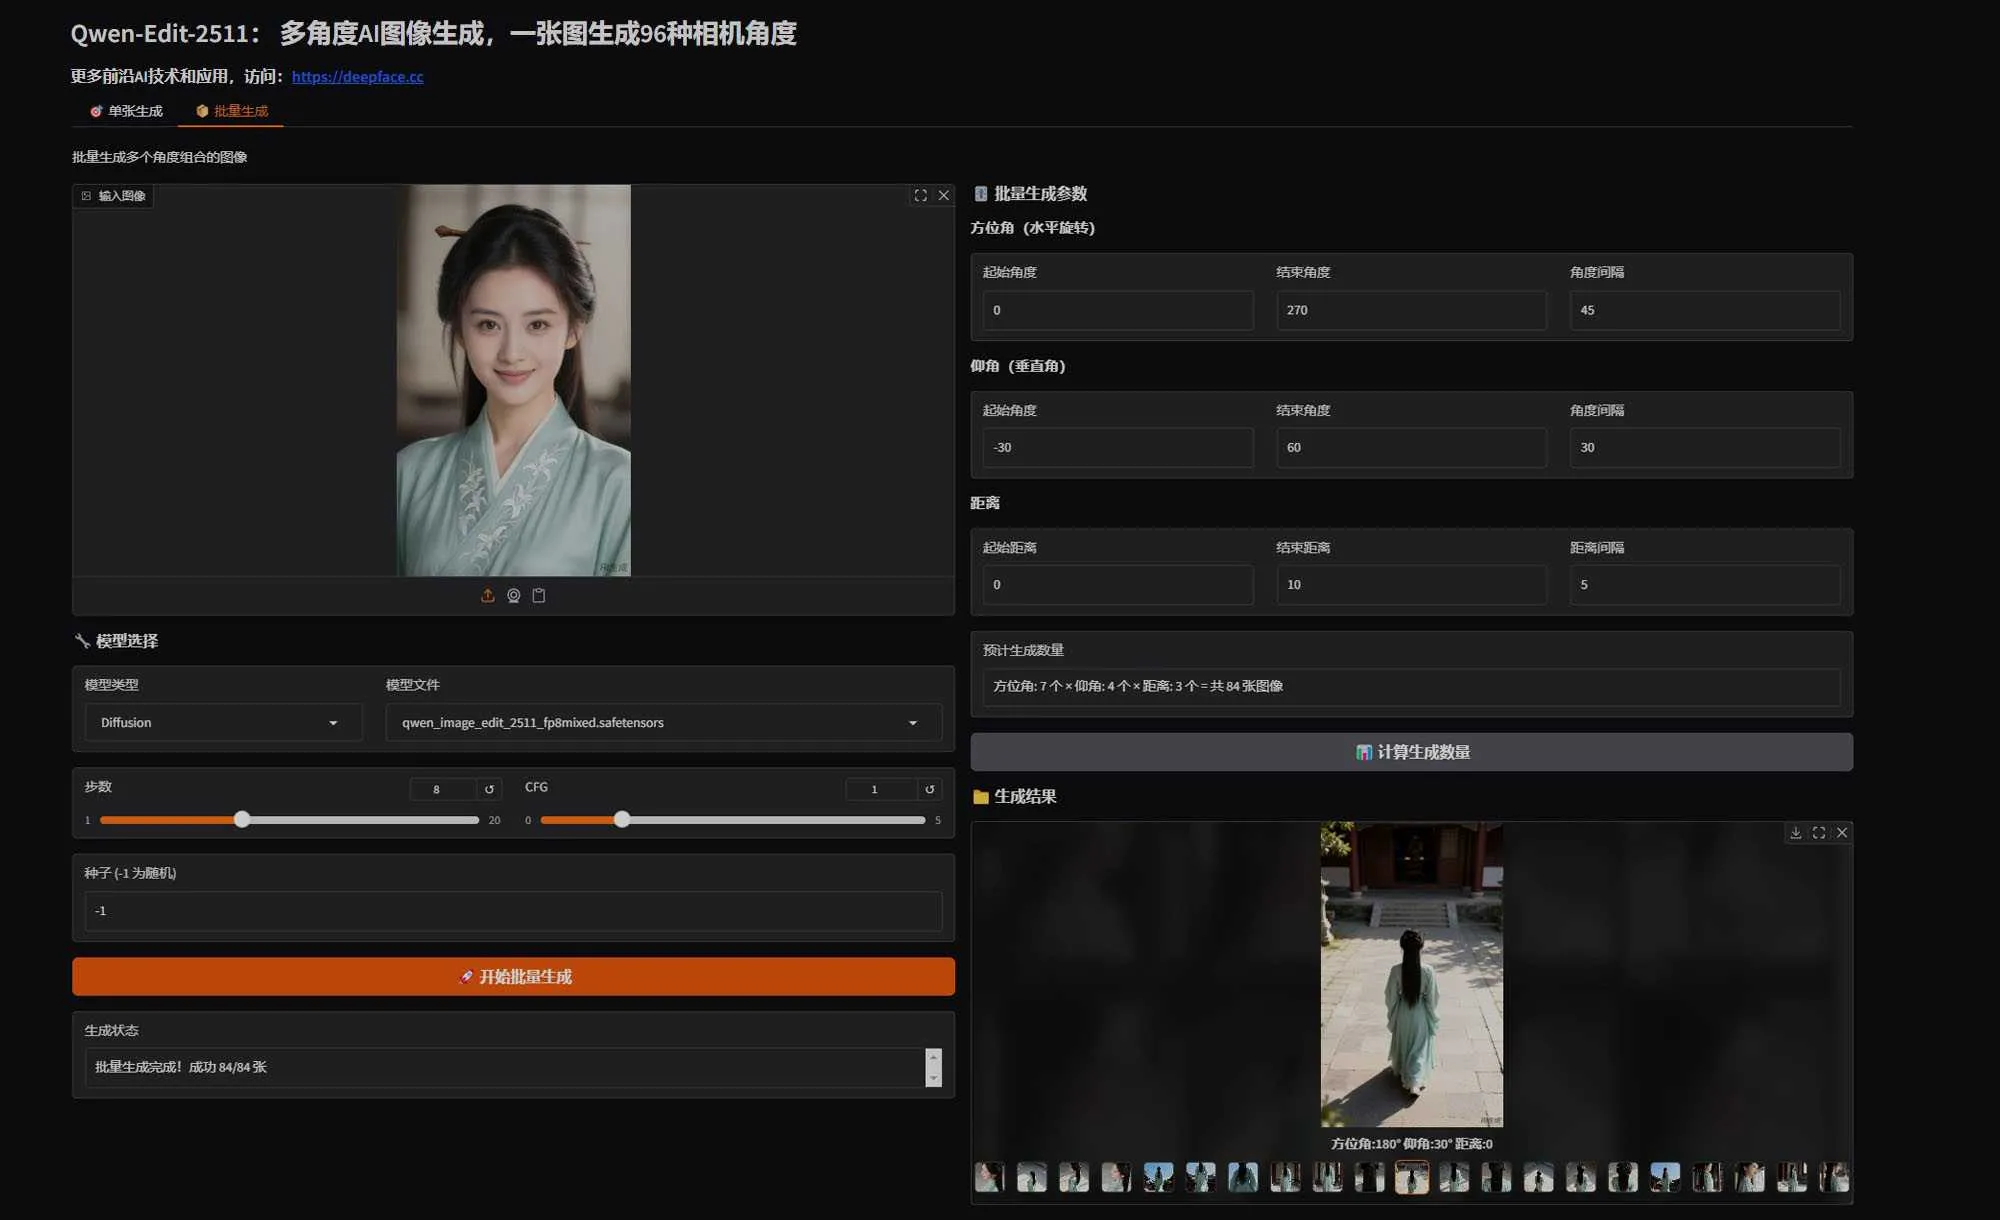Remove the uploaded input image
Screen dimensions: 2000x1220
(x=944, y=196)
